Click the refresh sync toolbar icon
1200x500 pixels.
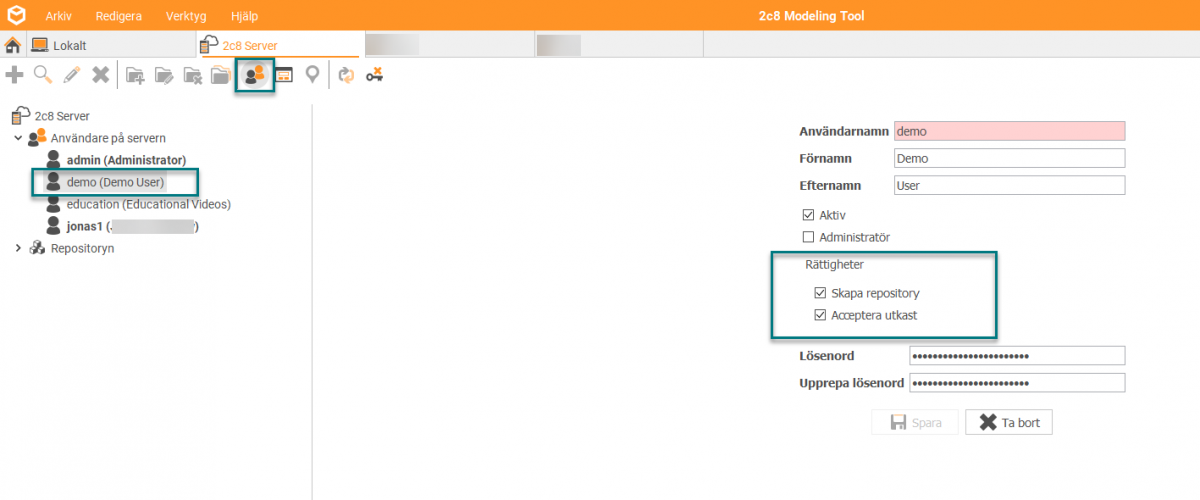[347, 74]
